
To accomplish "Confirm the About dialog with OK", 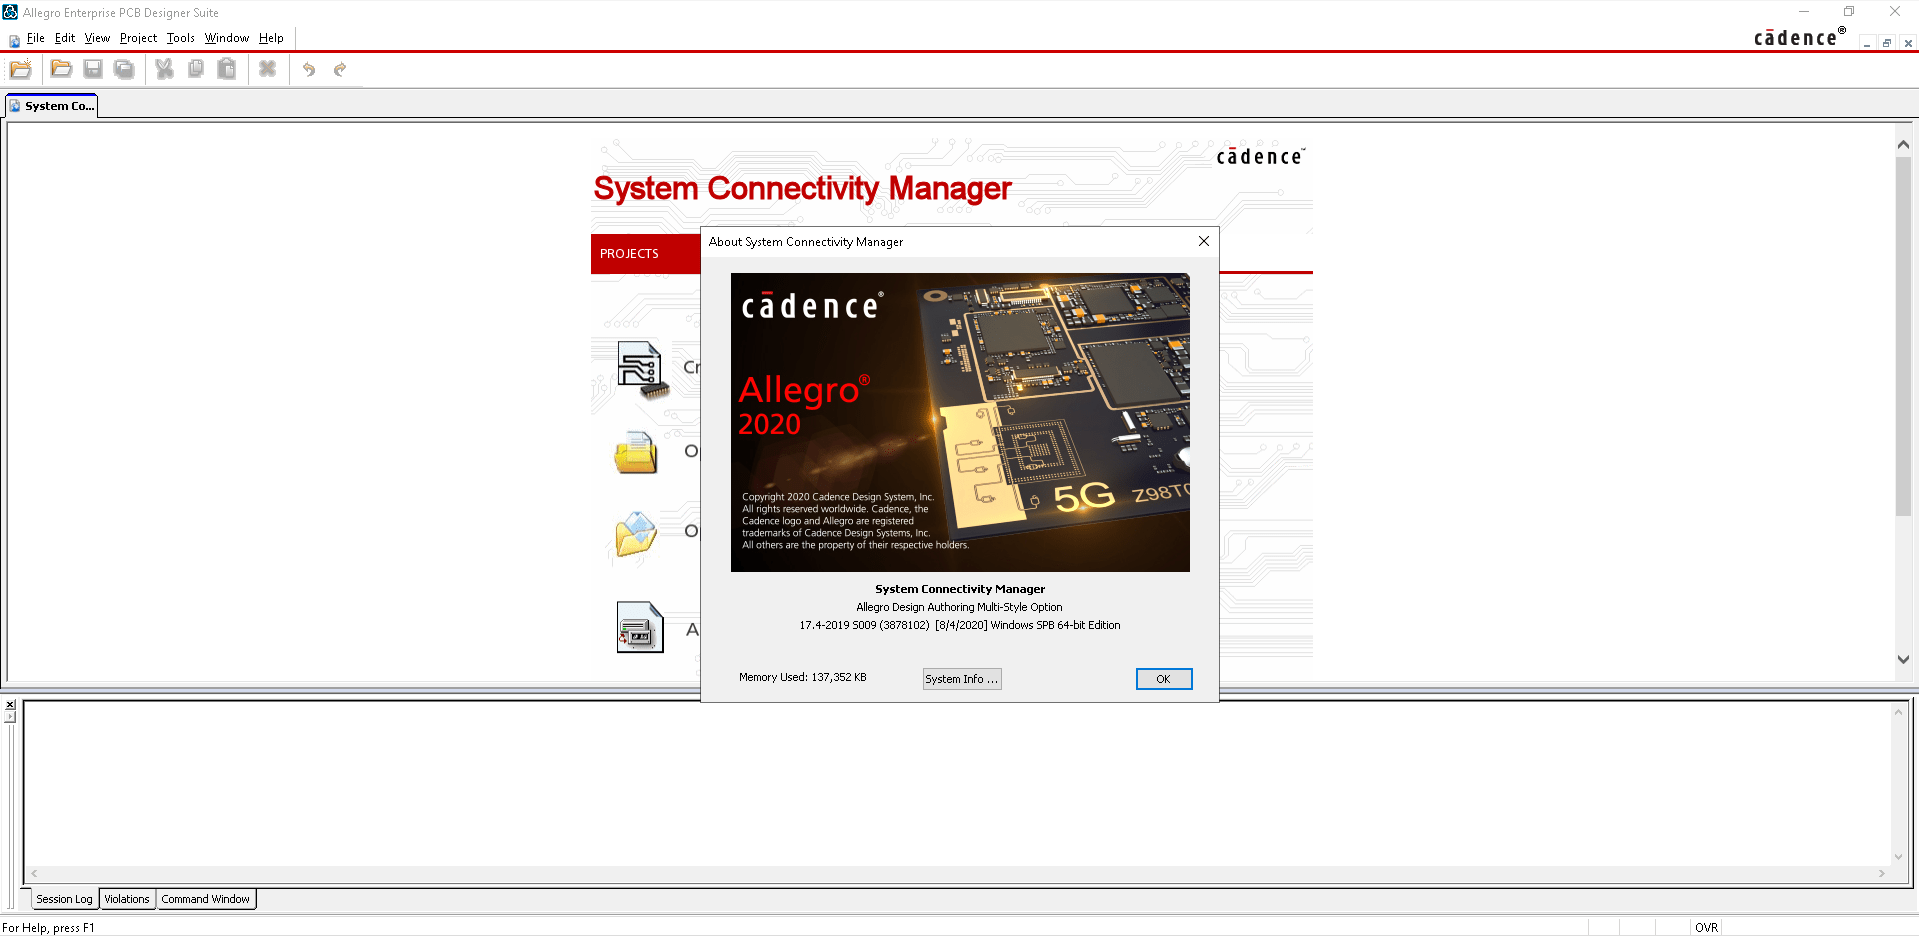I will [x=1164, y=679].
